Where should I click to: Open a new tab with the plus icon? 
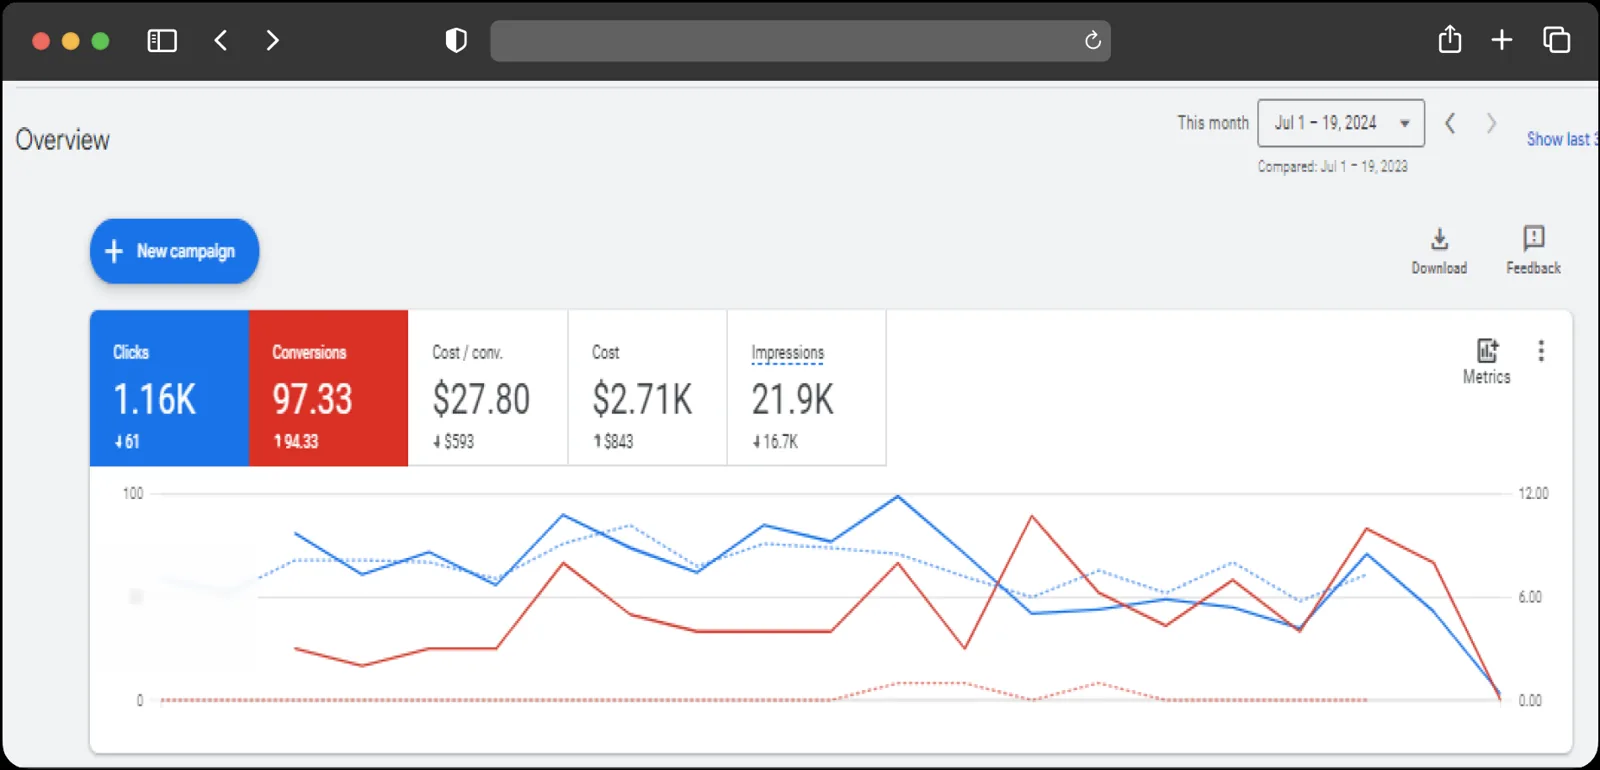tap(1501, 40)
